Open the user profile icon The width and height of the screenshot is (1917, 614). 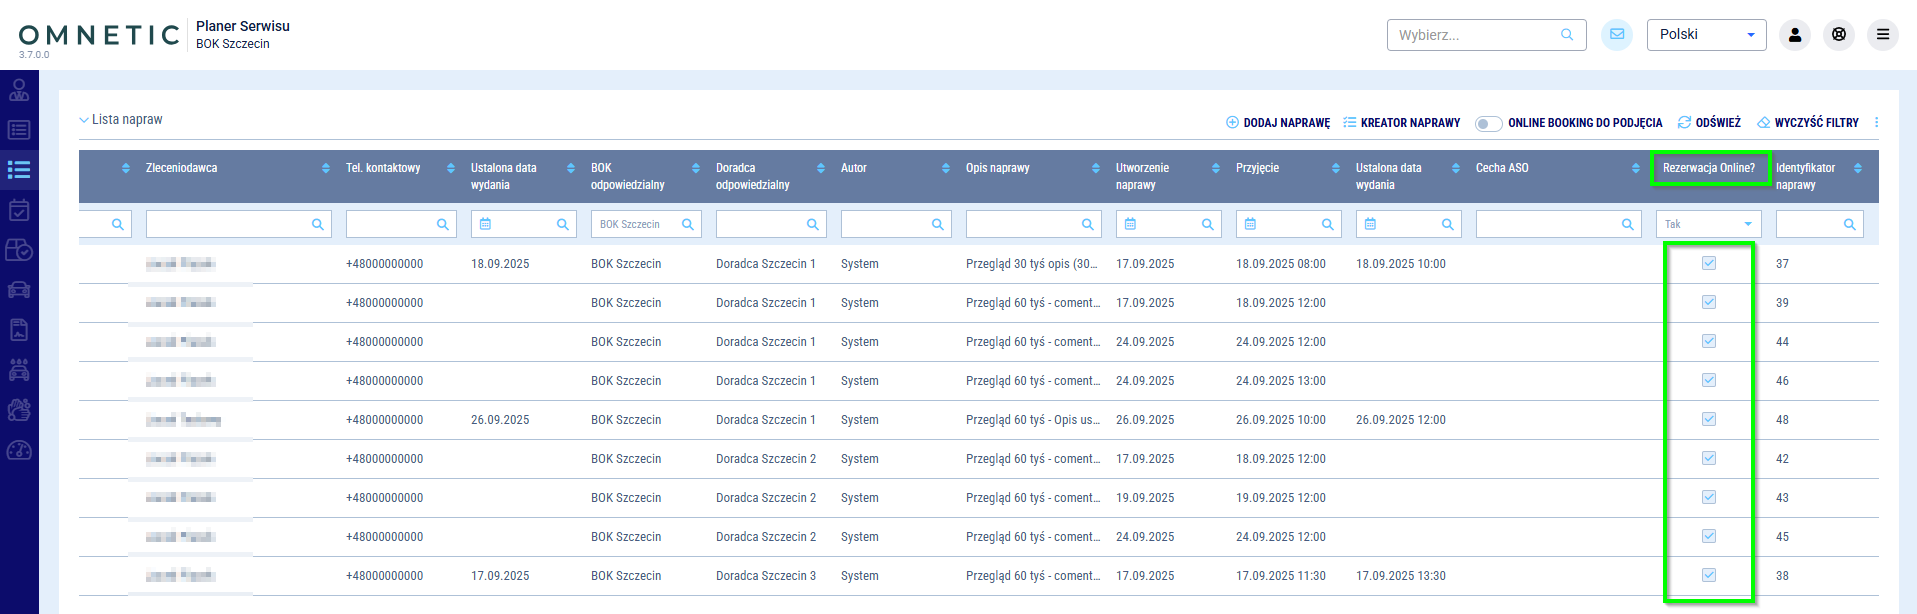1794,35
